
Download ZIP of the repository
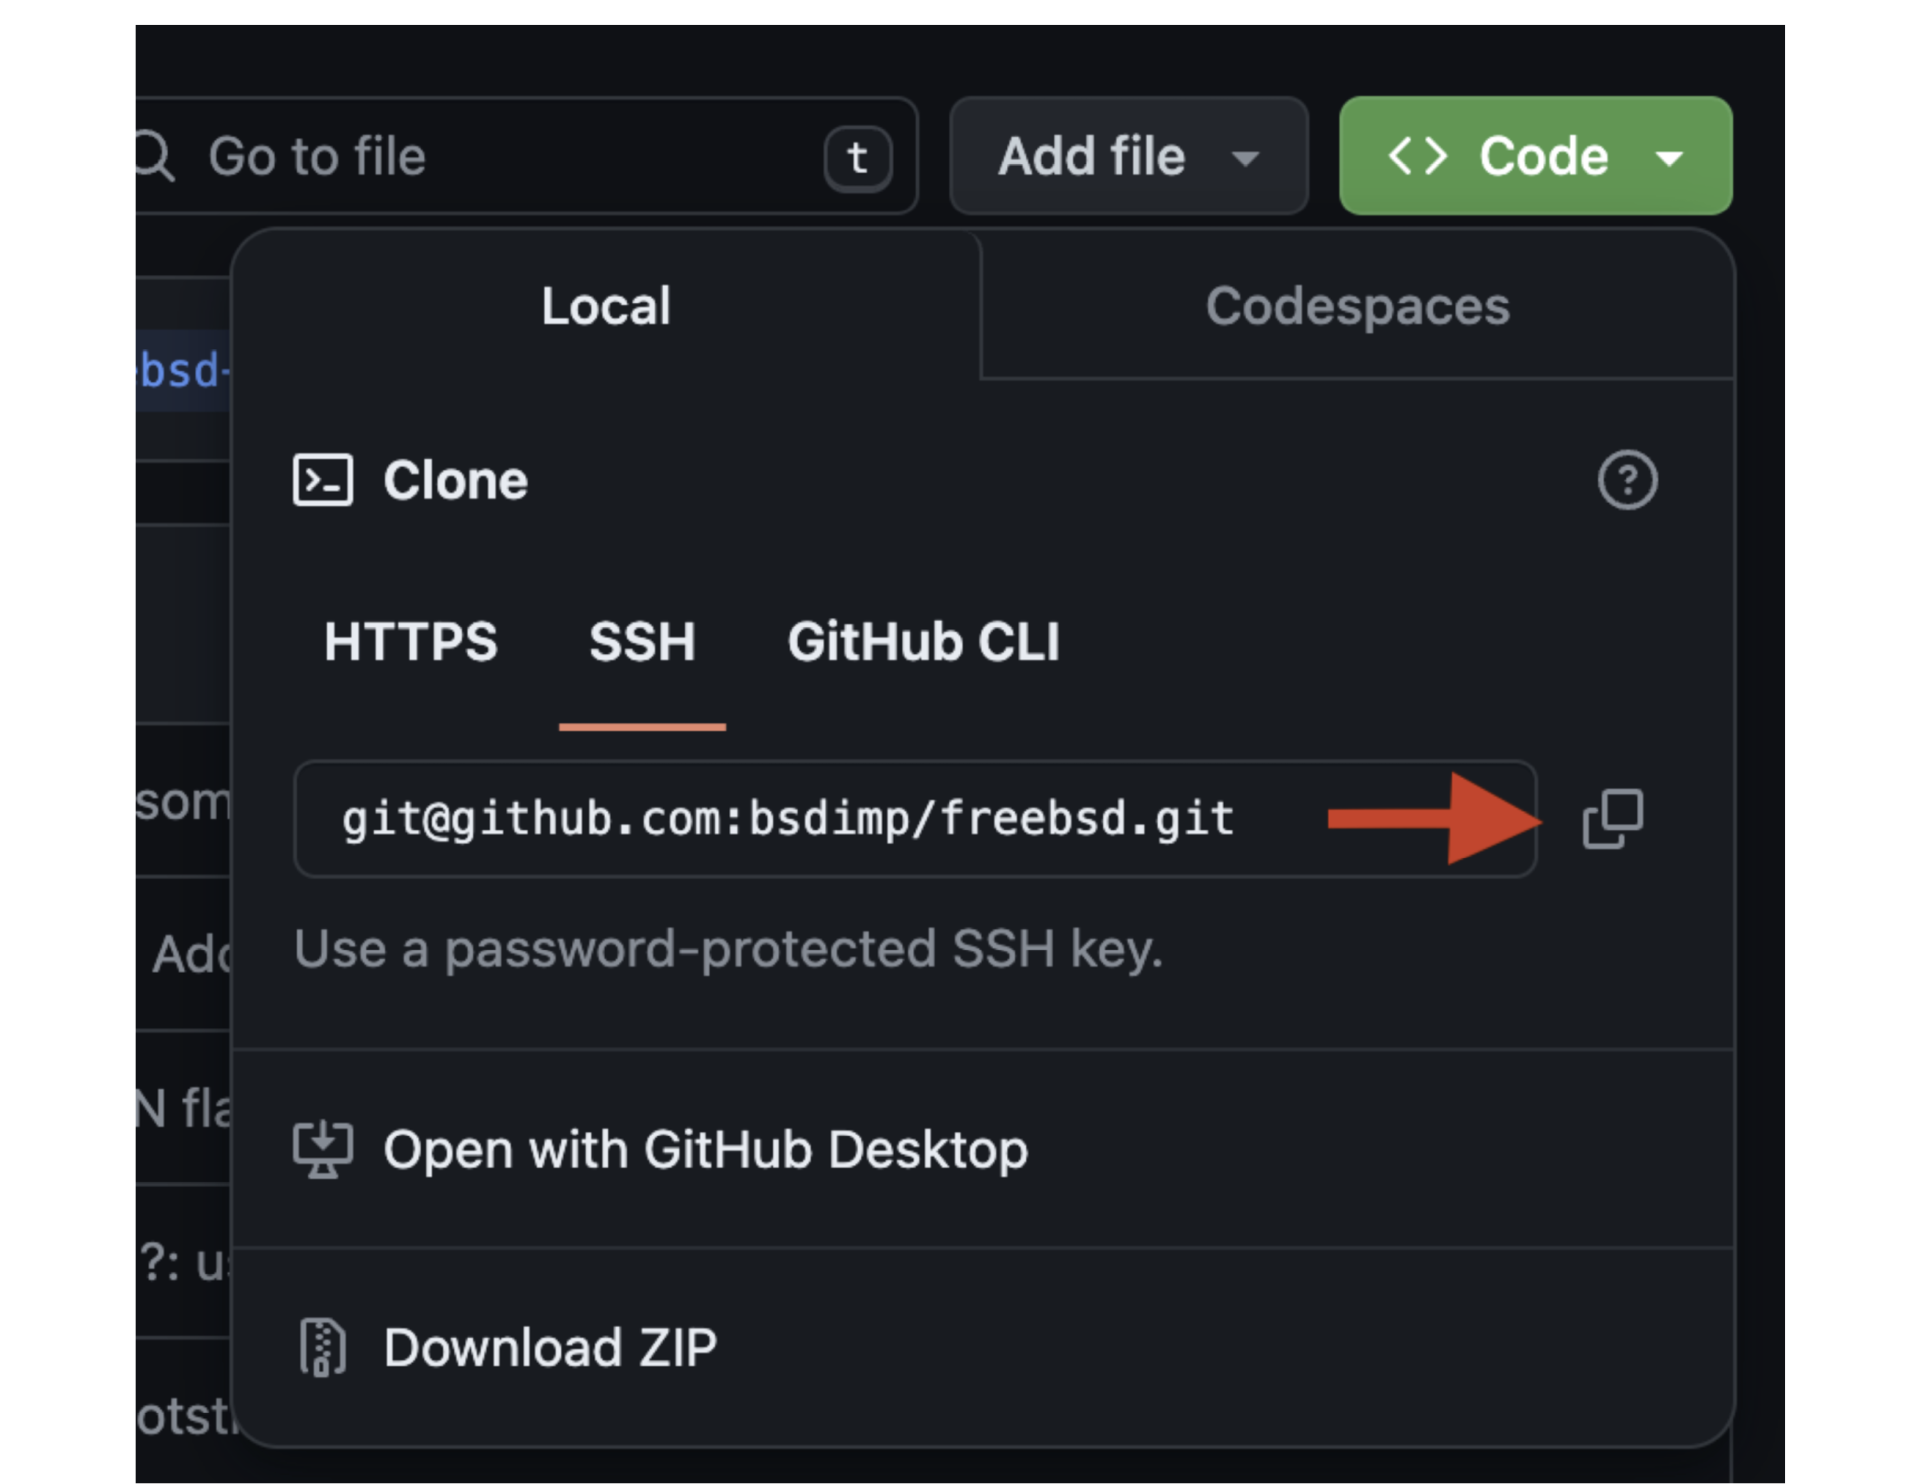550,1347
